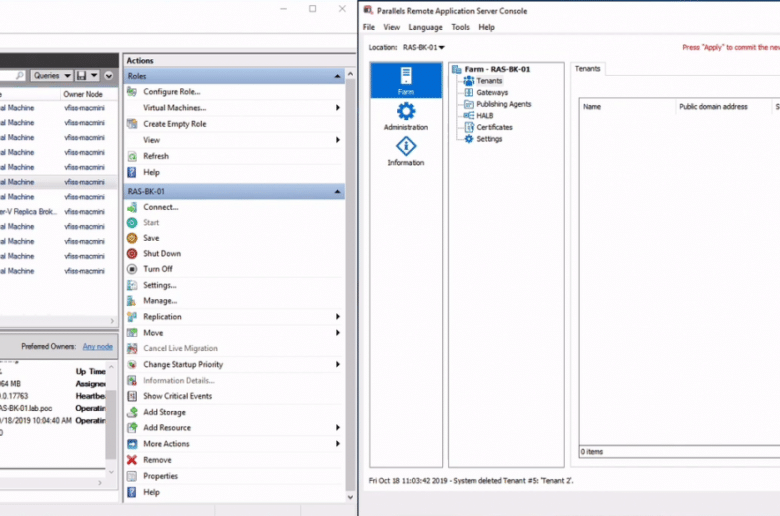780x516 pixels.
Task: Select the Farm category in Parallels console
Action: pos(406,81)
